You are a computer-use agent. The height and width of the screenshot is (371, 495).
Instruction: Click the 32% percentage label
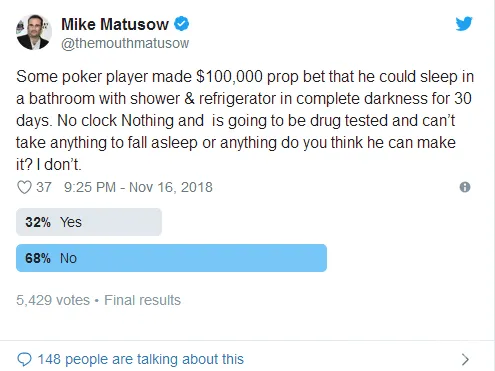coord(38,222)
